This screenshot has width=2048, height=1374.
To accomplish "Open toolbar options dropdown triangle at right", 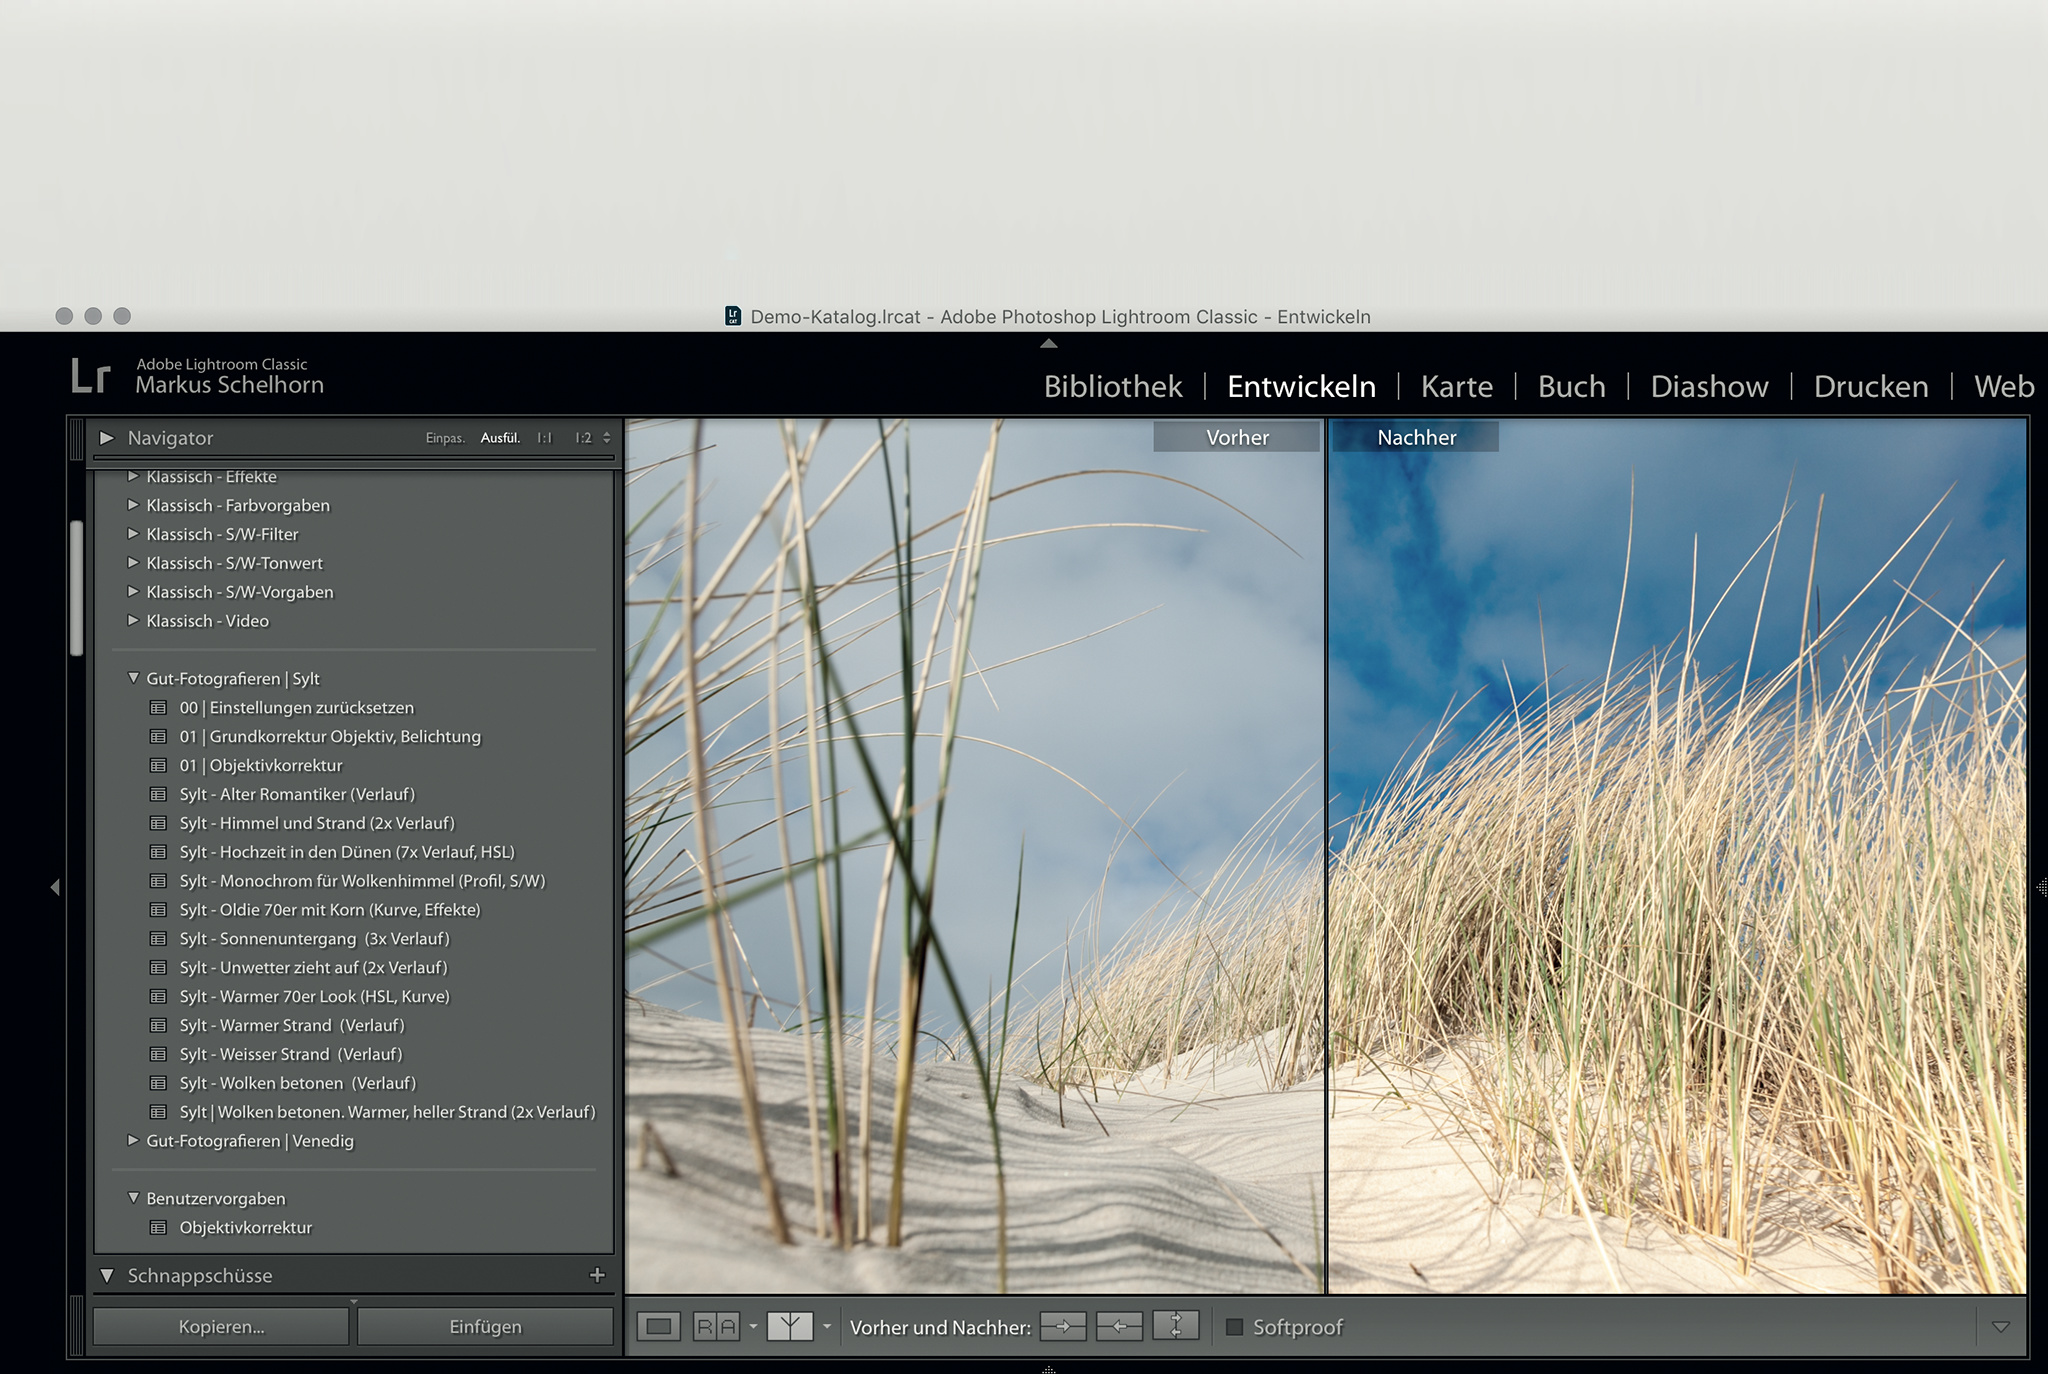I will click(x=2000, y=1327).
